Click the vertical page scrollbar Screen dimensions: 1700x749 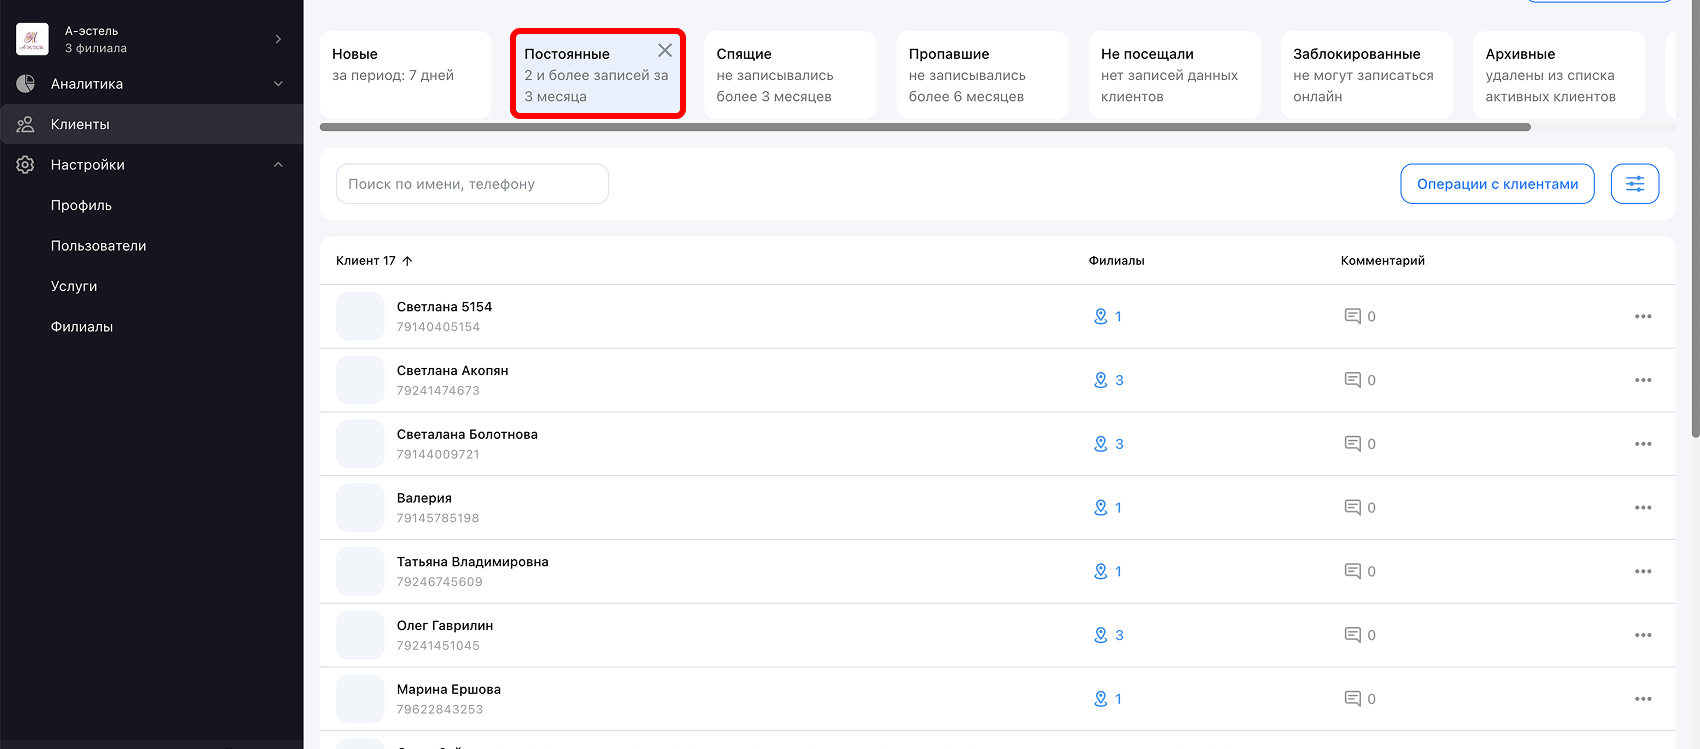coord(1695,218)
